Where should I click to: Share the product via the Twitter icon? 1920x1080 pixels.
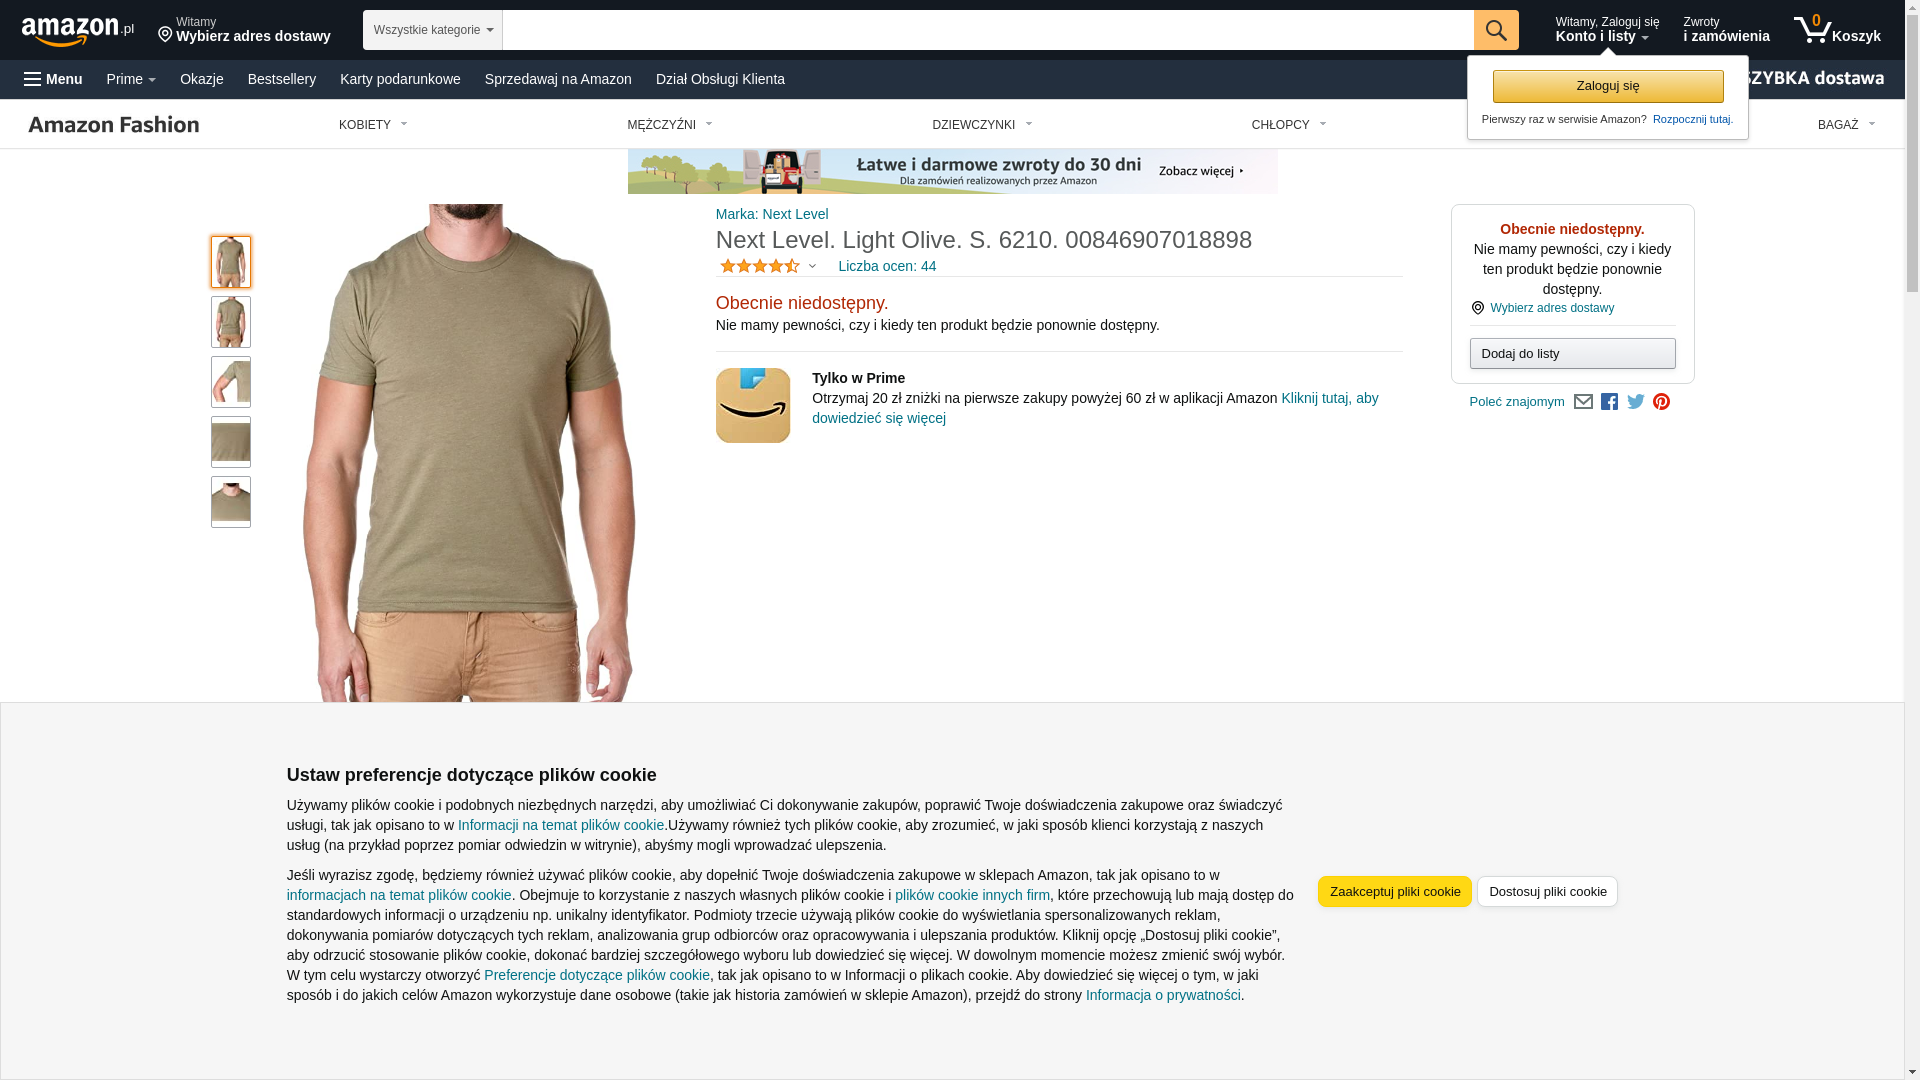[1635, 402]
